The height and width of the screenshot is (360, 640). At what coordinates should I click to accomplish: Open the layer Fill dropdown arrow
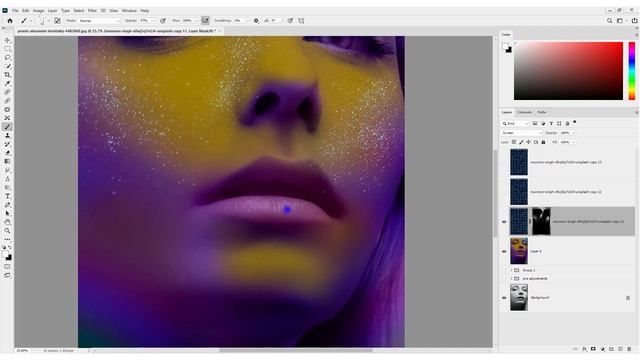click(x=573, y=142)
